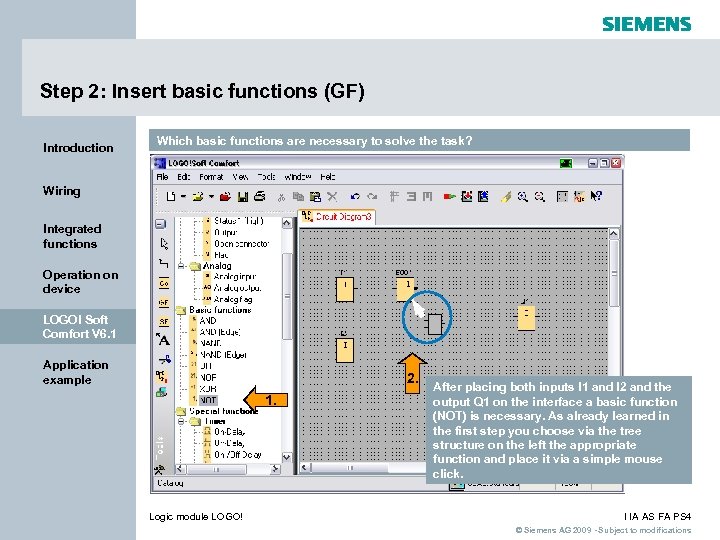Image resolution: width=720 pixels, height=540 pixels.
Task: Open the Edit menu
Action: click(x=184, y=177)
